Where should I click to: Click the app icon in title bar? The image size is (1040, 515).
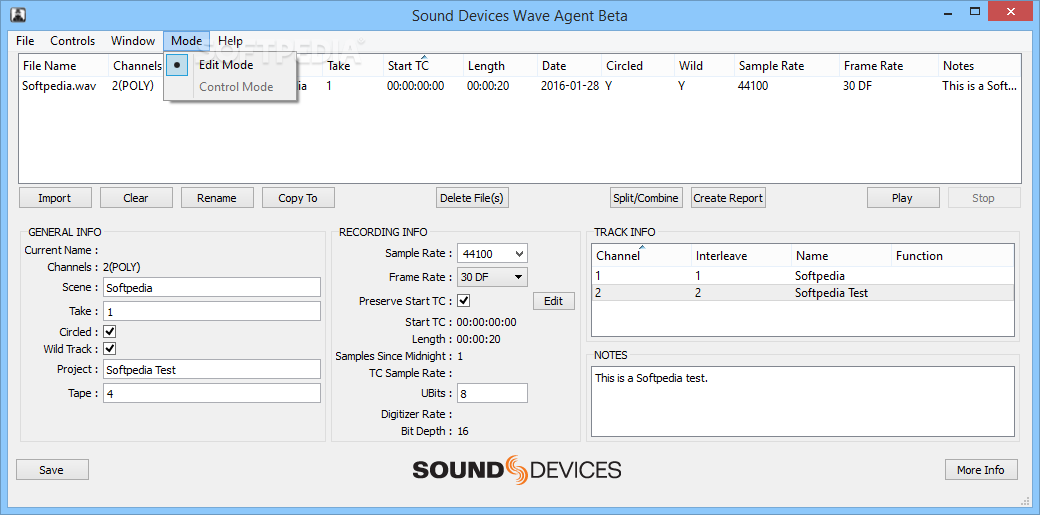click(x=18, y=14)
